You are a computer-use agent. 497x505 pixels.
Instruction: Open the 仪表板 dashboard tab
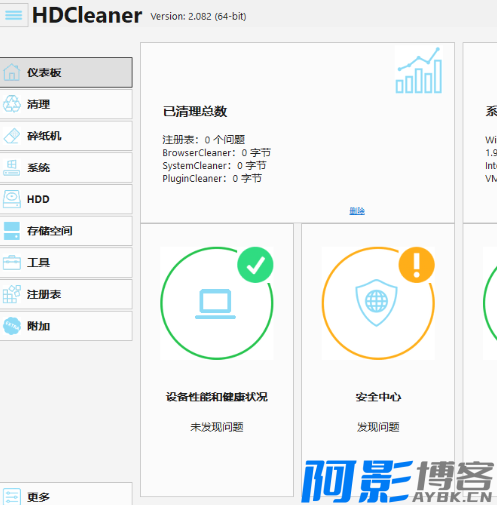coord(66,73)
